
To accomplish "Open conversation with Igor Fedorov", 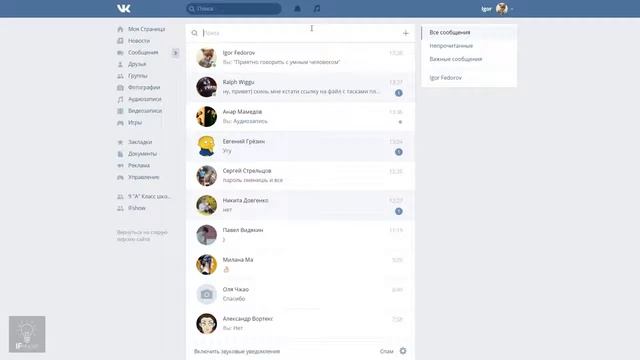I will (300, 58).
